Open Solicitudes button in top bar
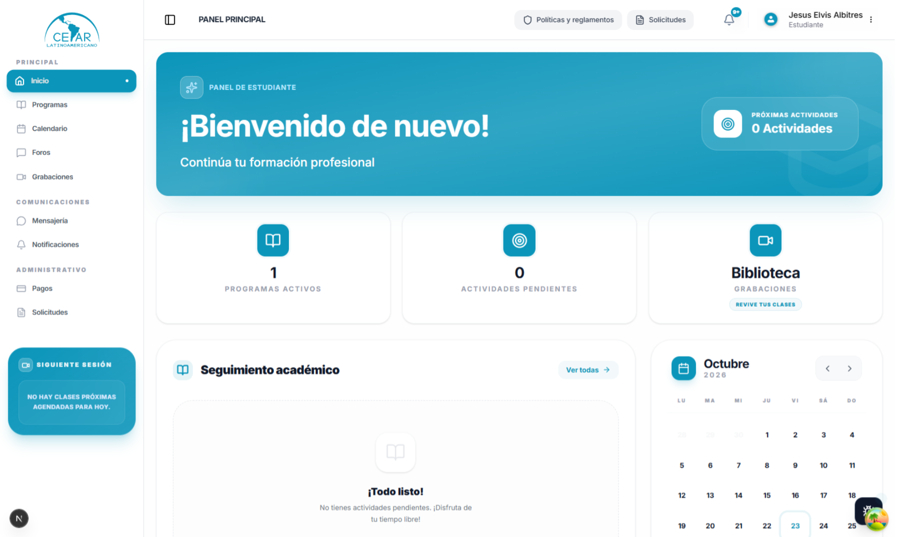900x537 pixels. [x=660, y=20]
